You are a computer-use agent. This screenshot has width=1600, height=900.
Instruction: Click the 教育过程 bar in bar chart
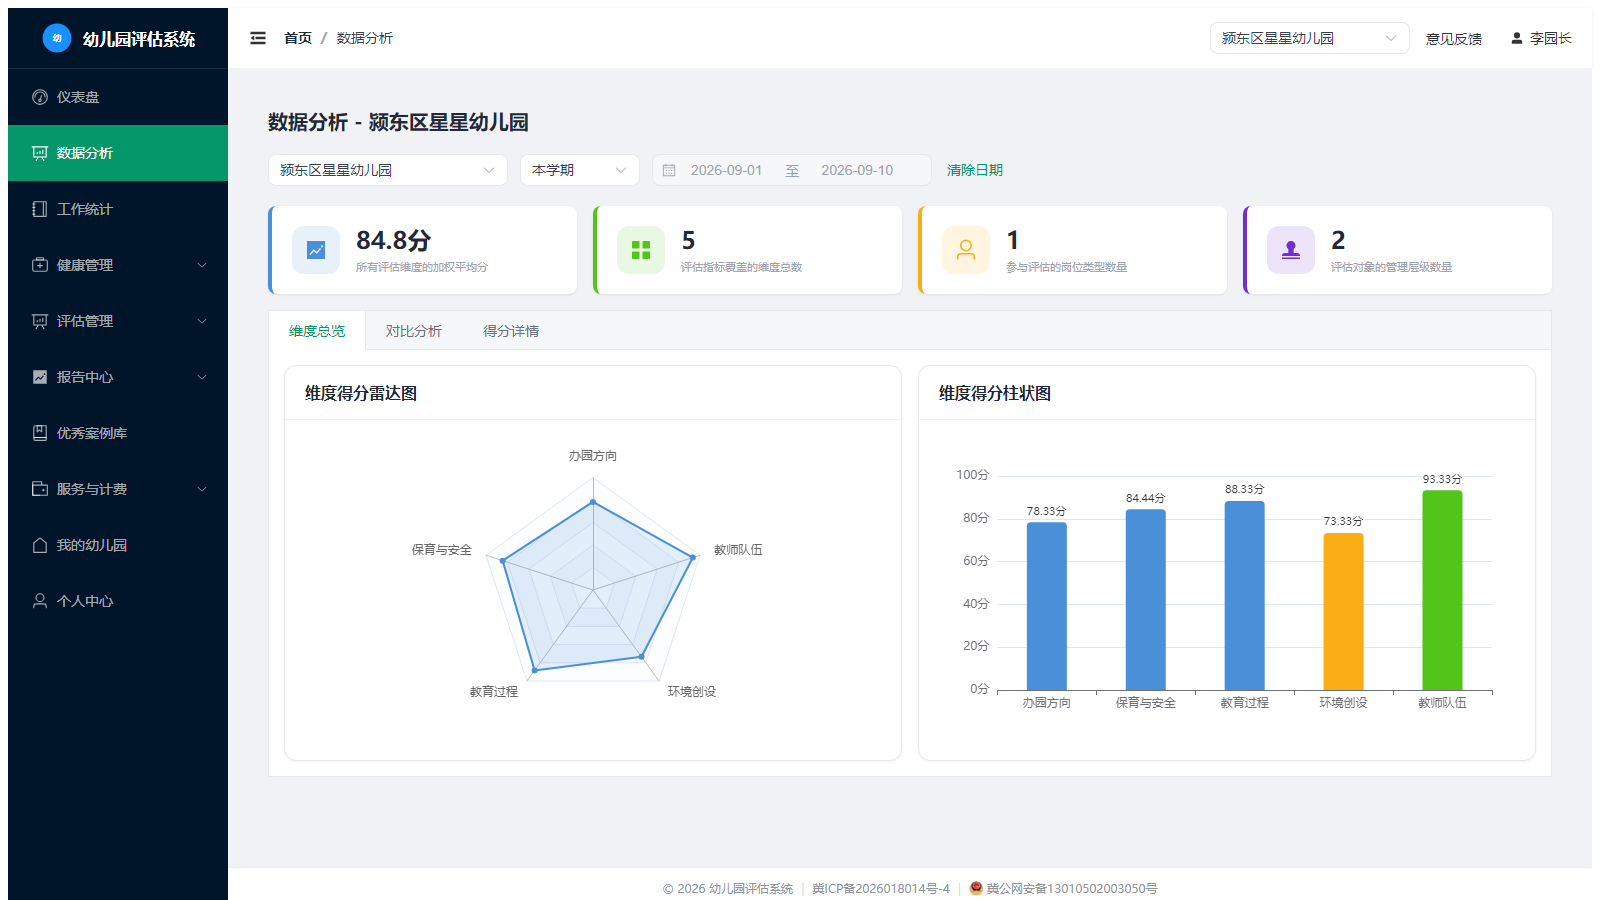point(1244,596)
